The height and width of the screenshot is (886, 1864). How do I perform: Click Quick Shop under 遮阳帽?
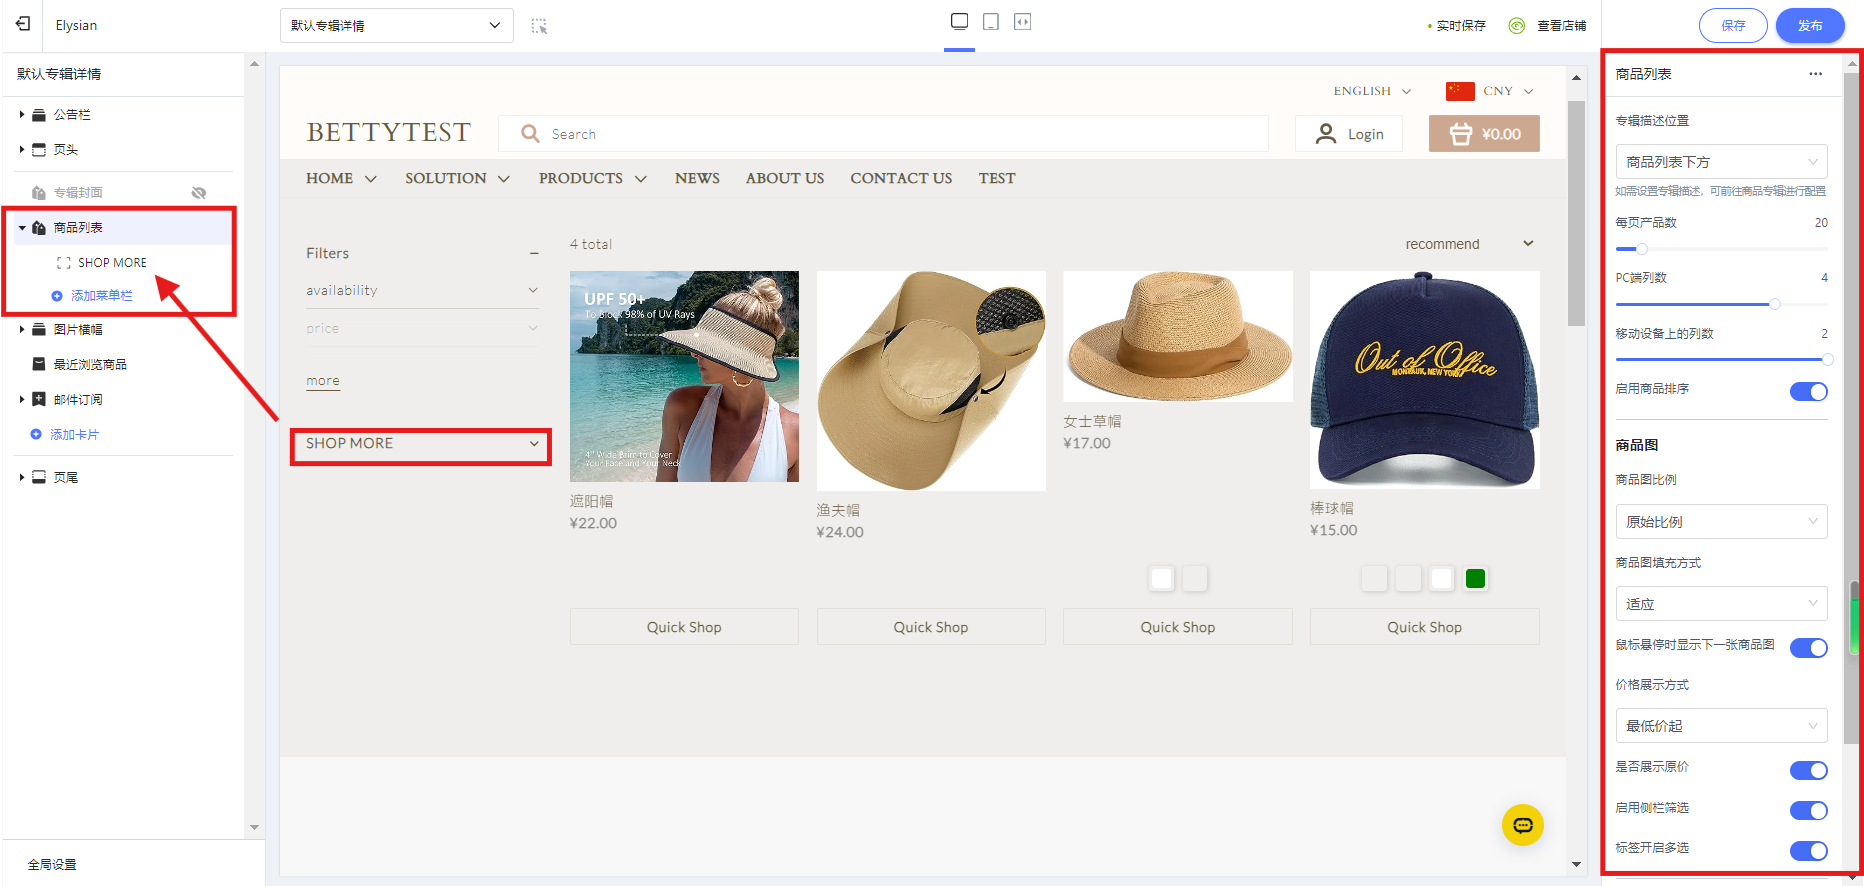[684, 627]
